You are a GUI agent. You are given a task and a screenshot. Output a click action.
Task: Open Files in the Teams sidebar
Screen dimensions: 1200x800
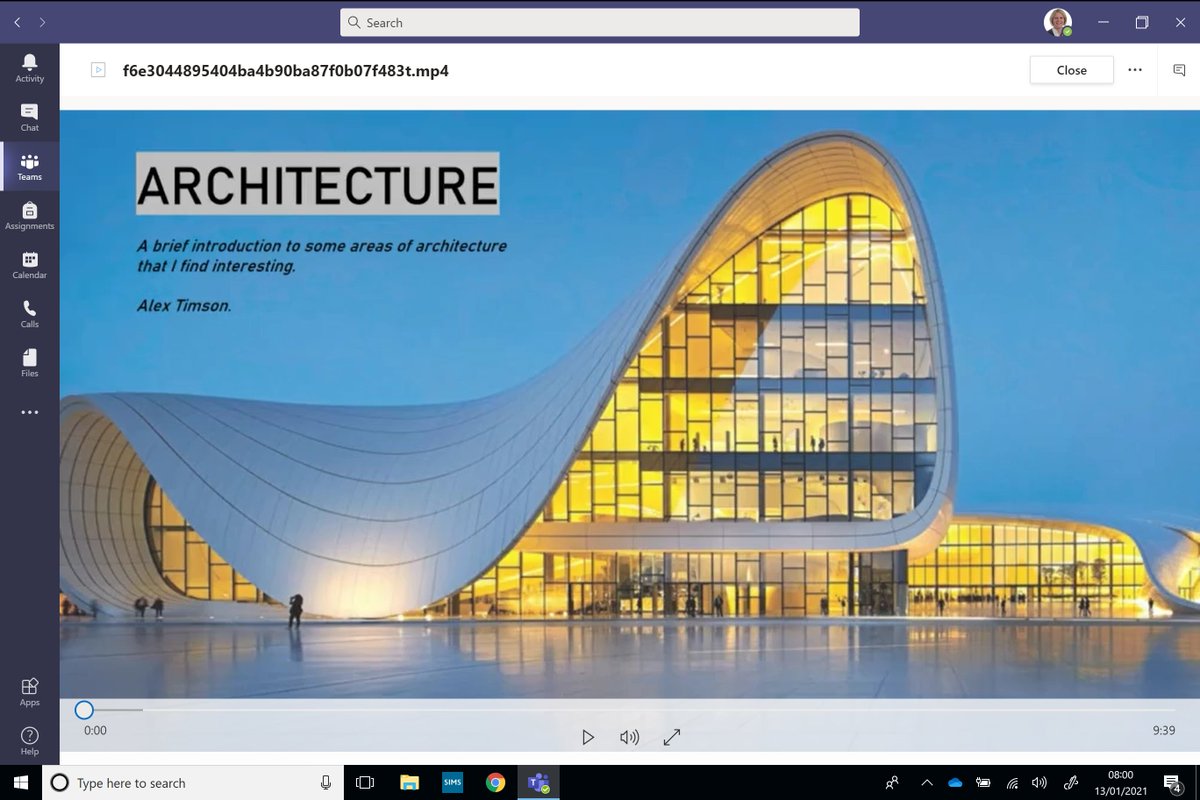29,360
